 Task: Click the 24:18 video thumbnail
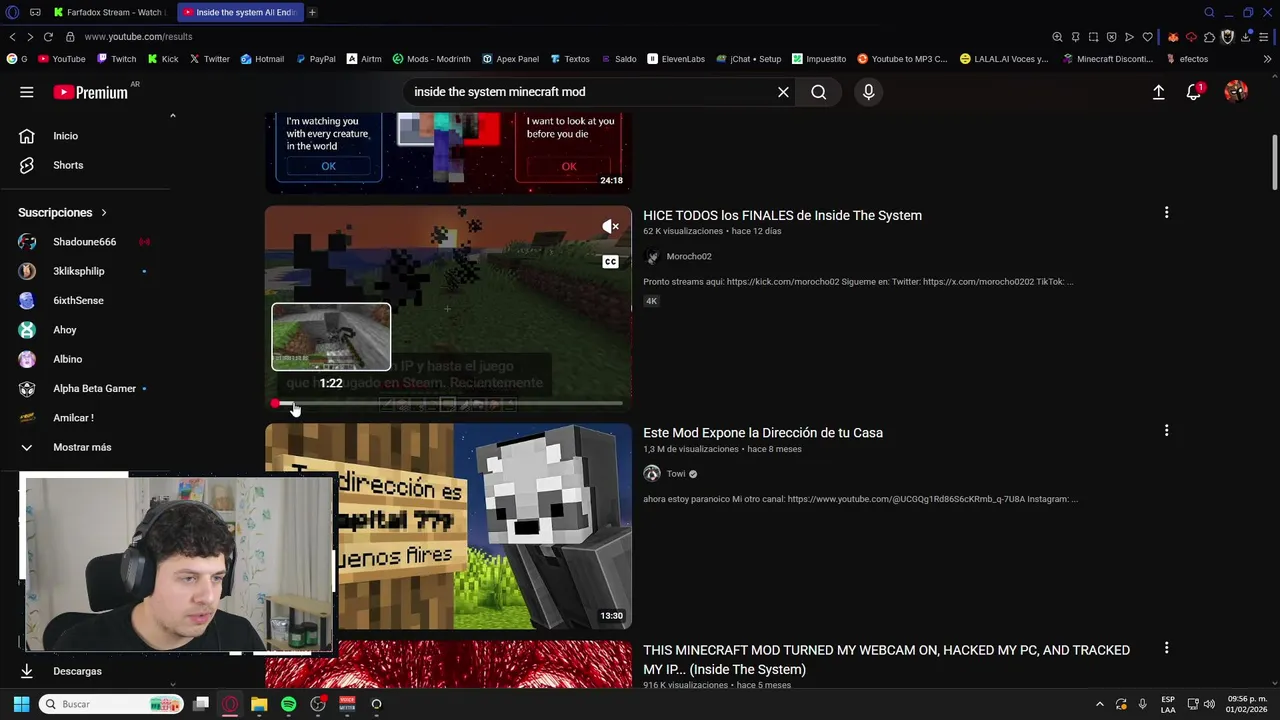pyautogui.click(x=448, y=153)
